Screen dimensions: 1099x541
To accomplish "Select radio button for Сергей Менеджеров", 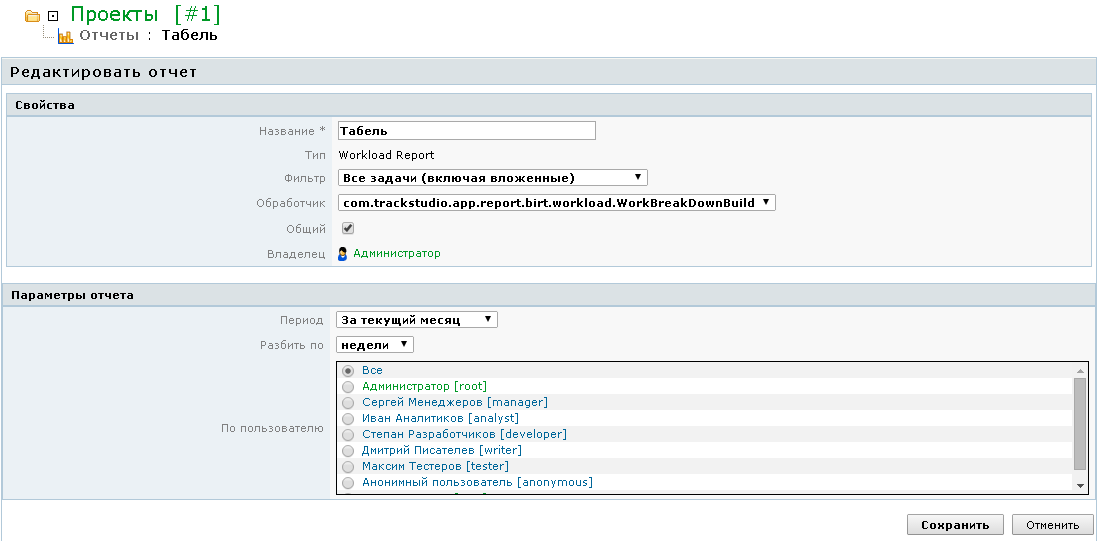I will (348, 402).
